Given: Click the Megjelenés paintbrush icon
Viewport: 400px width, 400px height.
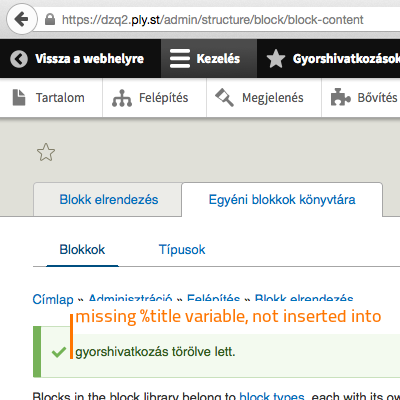Looking at the screenshot, I should (x=224, y=97).
